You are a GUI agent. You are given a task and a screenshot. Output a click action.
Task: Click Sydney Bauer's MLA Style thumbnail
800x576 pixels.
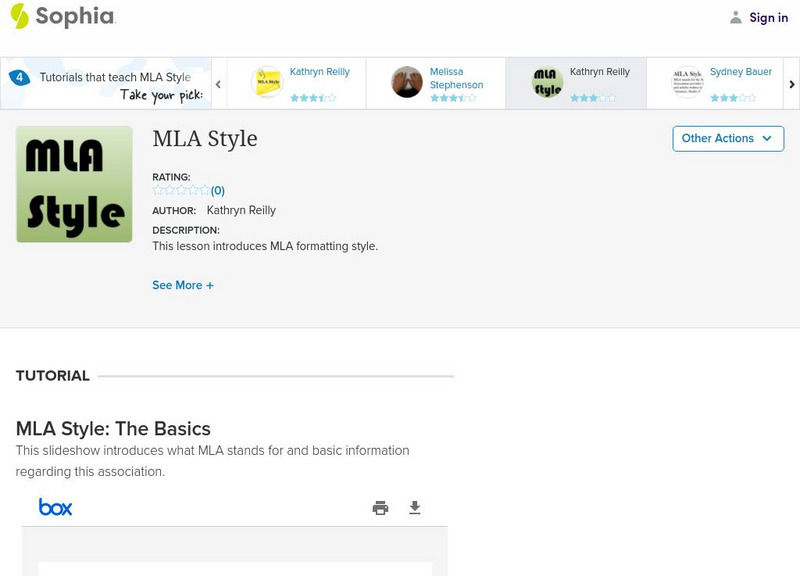click(687, 82)
